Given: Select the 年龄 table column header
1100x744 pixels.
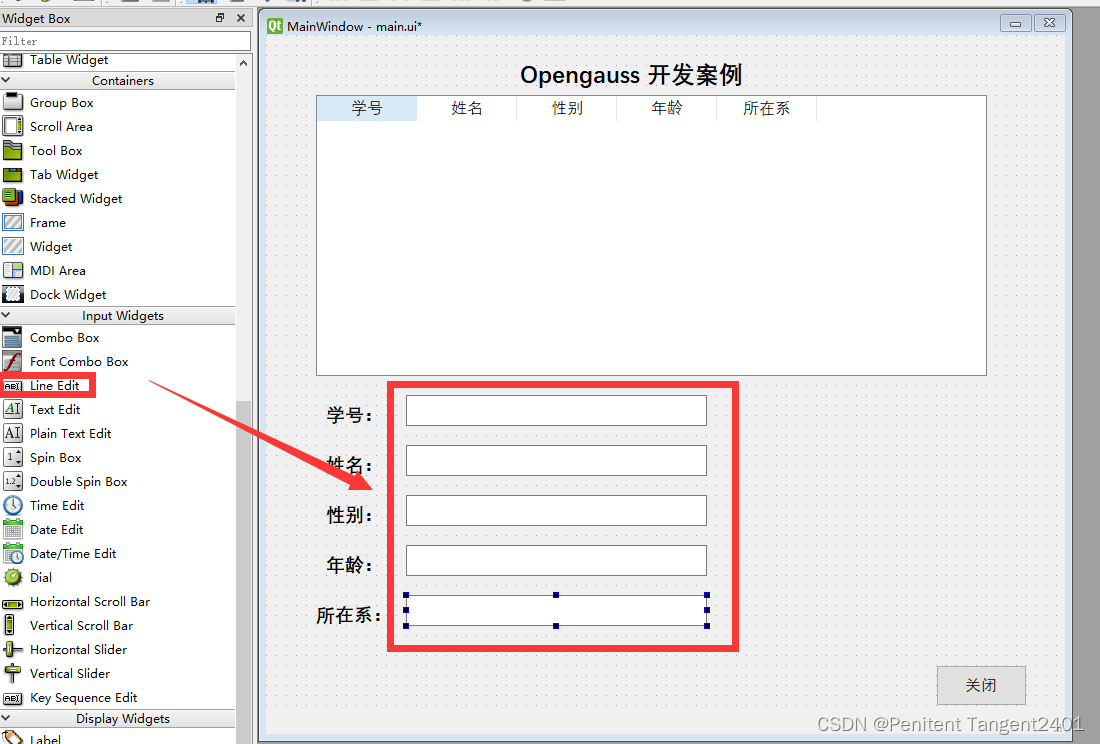Looking at the screenshot, I should [666, 108].
